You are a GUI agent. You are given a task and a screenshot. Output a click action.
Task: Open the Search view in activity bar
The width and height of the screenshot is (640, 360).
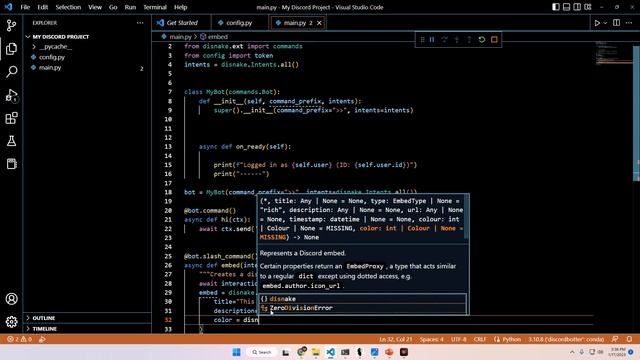(x=11, y=71)
